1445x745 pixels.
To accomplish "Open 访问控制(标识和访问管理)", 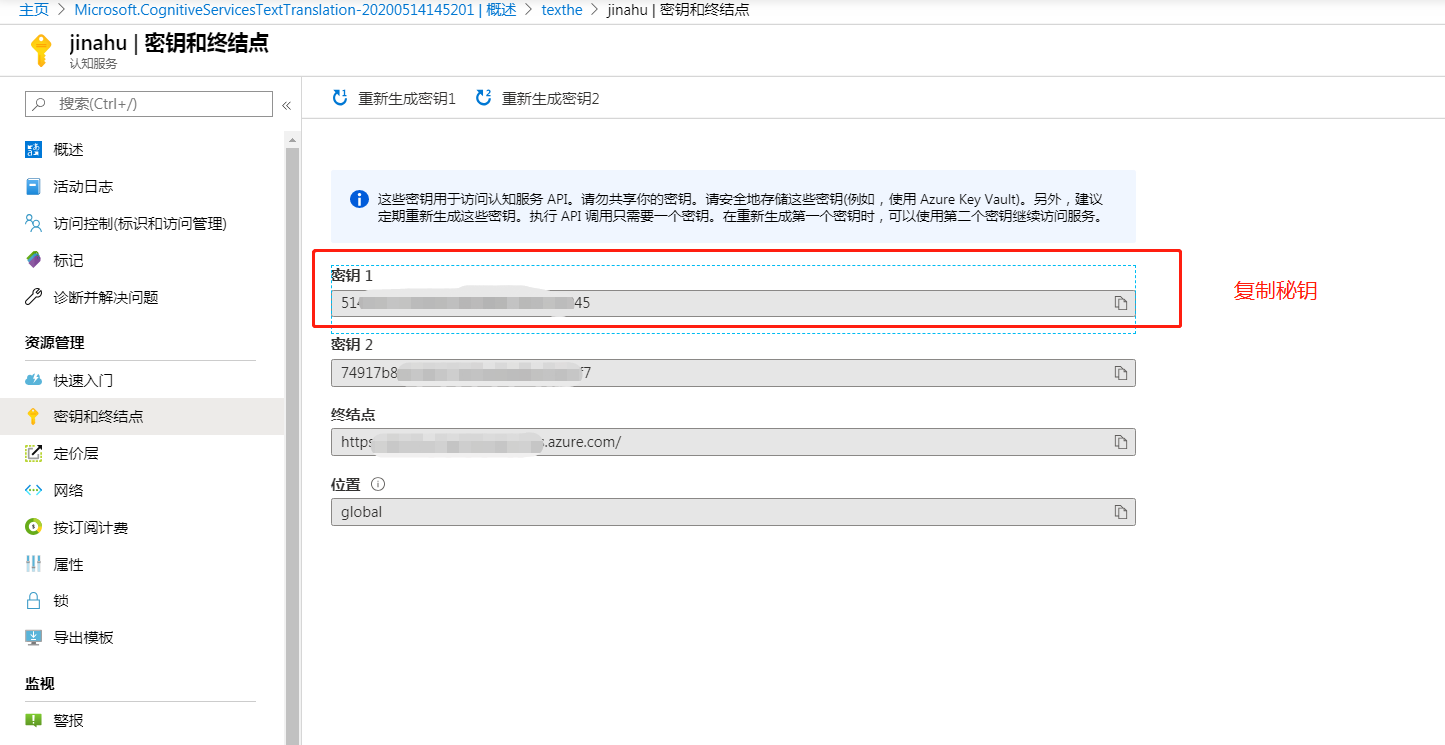I will click(x=142, y=224).
